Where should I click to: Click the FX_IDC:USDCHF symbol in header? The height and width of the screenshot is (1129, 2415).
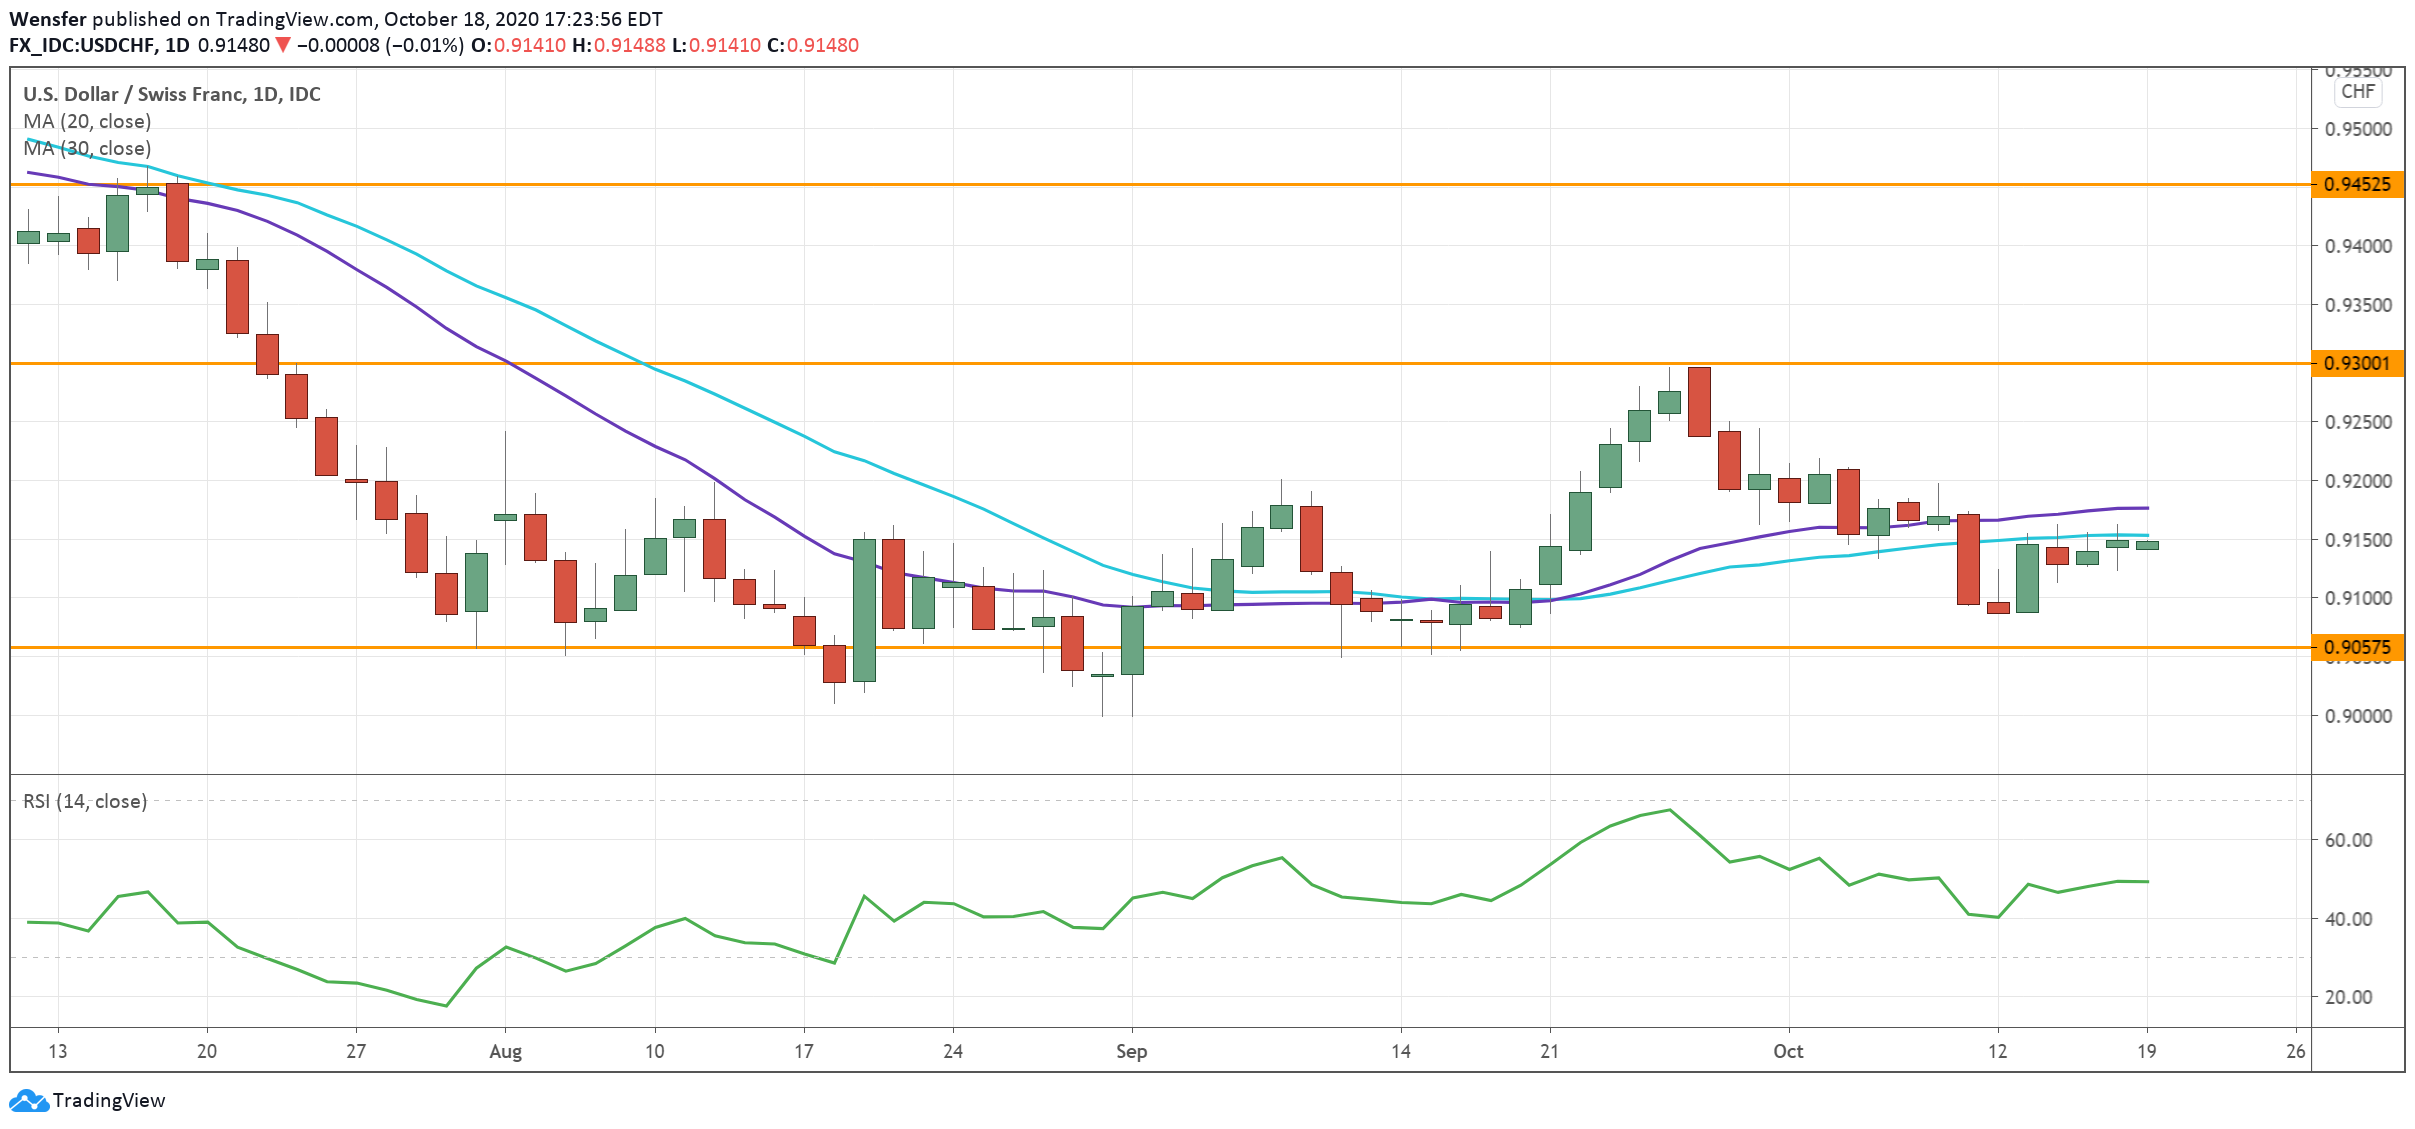coord(83,45)
